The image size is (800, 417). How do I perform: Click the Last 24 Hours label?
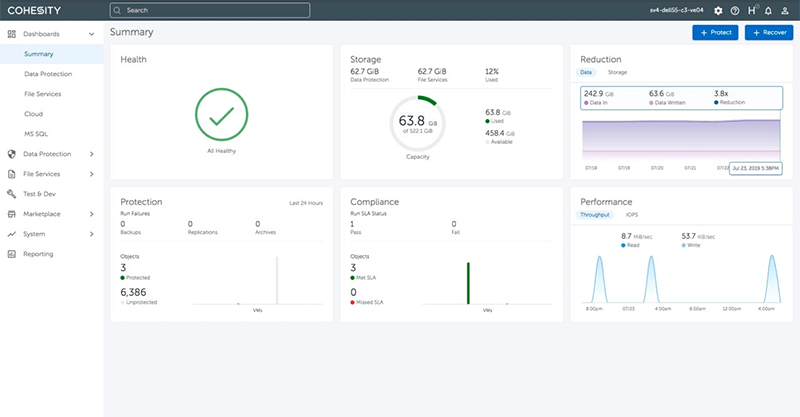tap(306, 203)
